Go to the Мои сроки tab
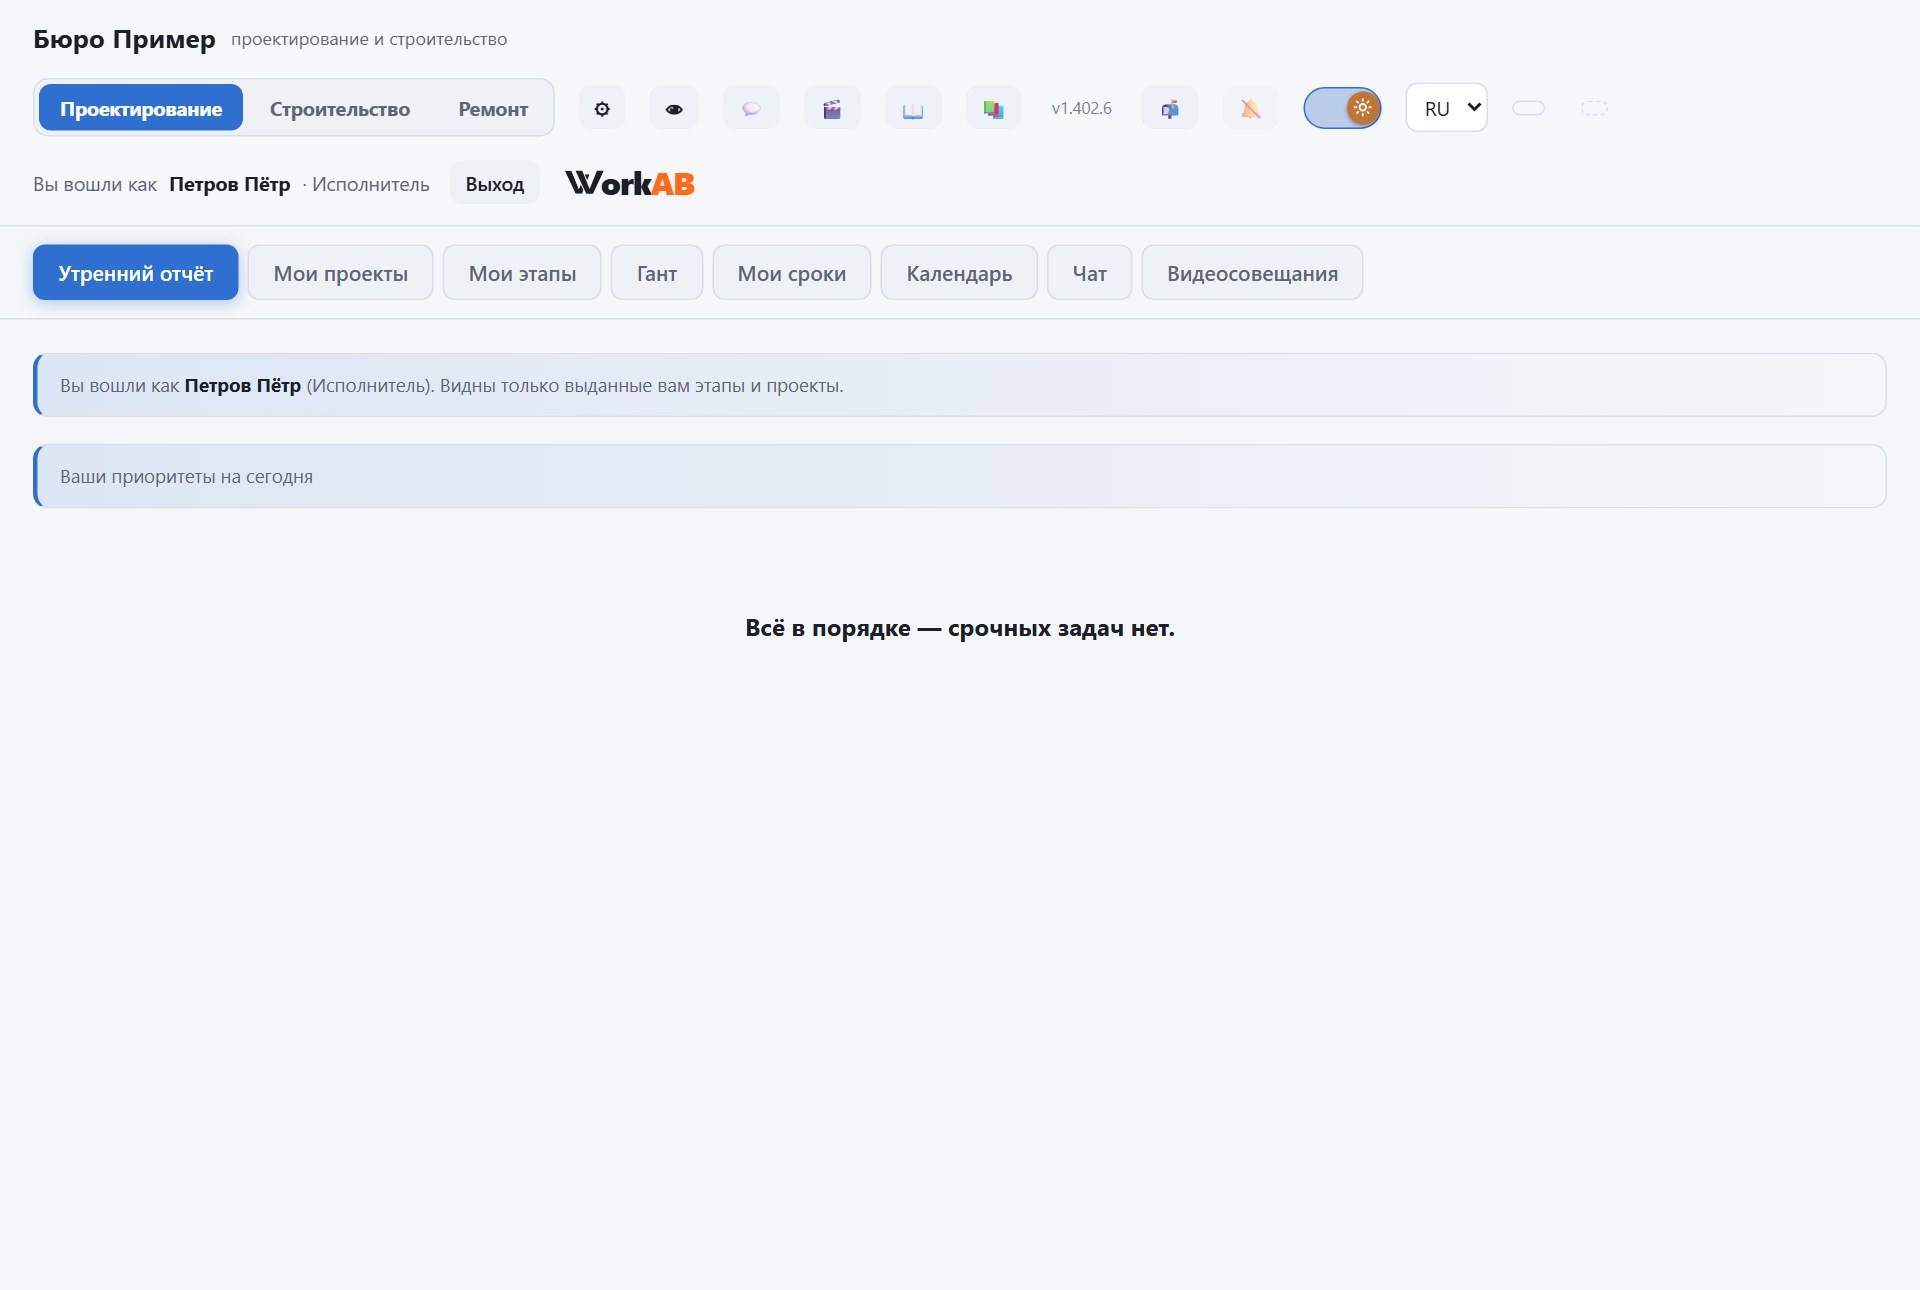Viewport: 1920px width, 1290px height. click(792, 273)
